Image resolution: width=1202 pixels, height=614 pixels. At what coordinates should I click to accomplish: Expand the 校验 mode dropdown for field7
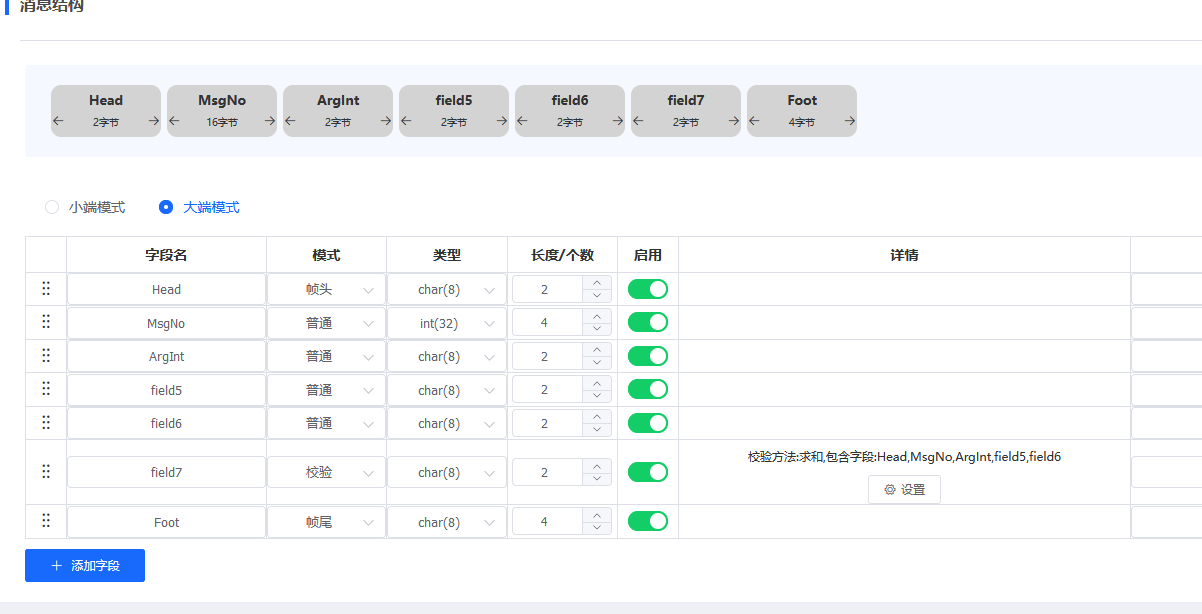click(x=326, y=472)
